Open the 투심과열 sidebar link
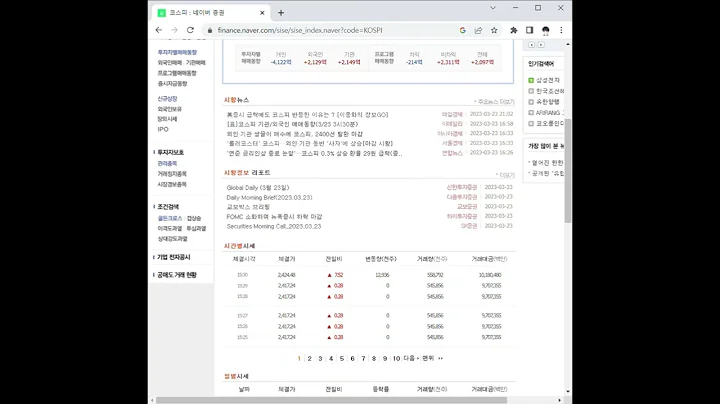 point(196,229)
